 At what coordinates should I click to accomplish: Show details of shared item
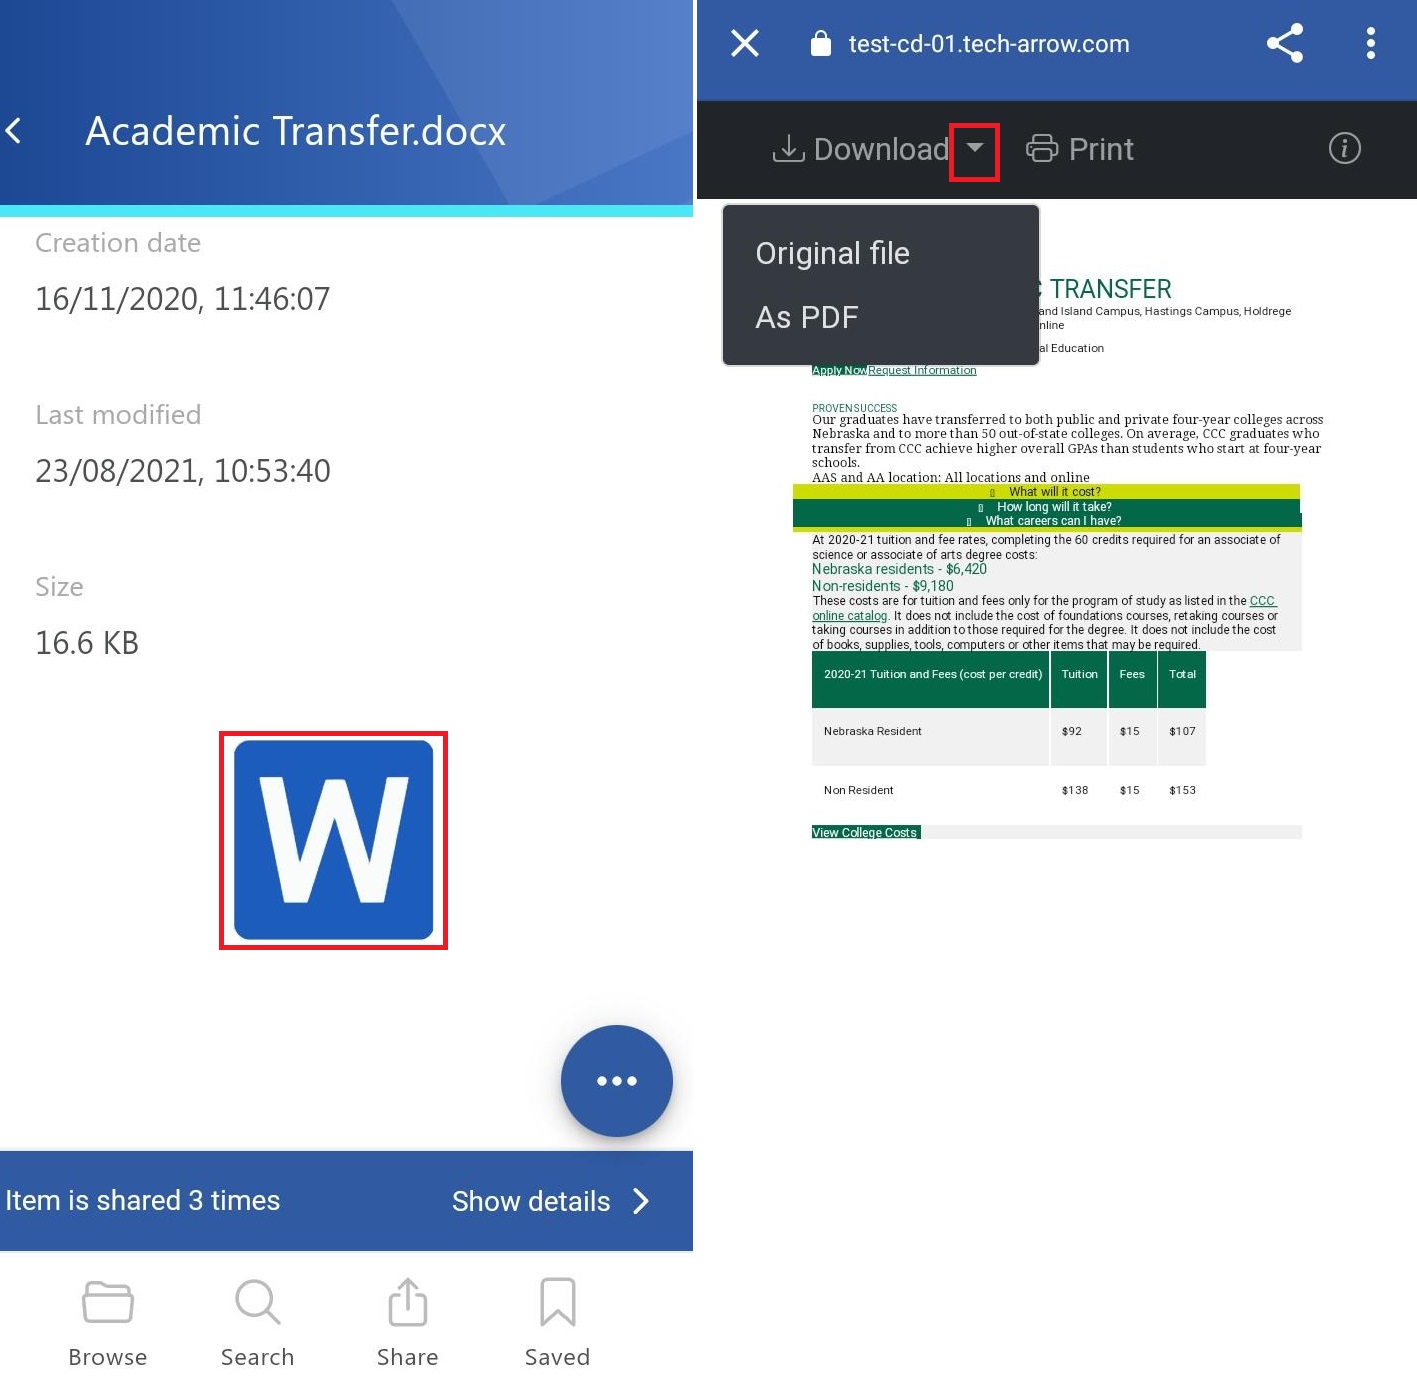click(531, 1201)
